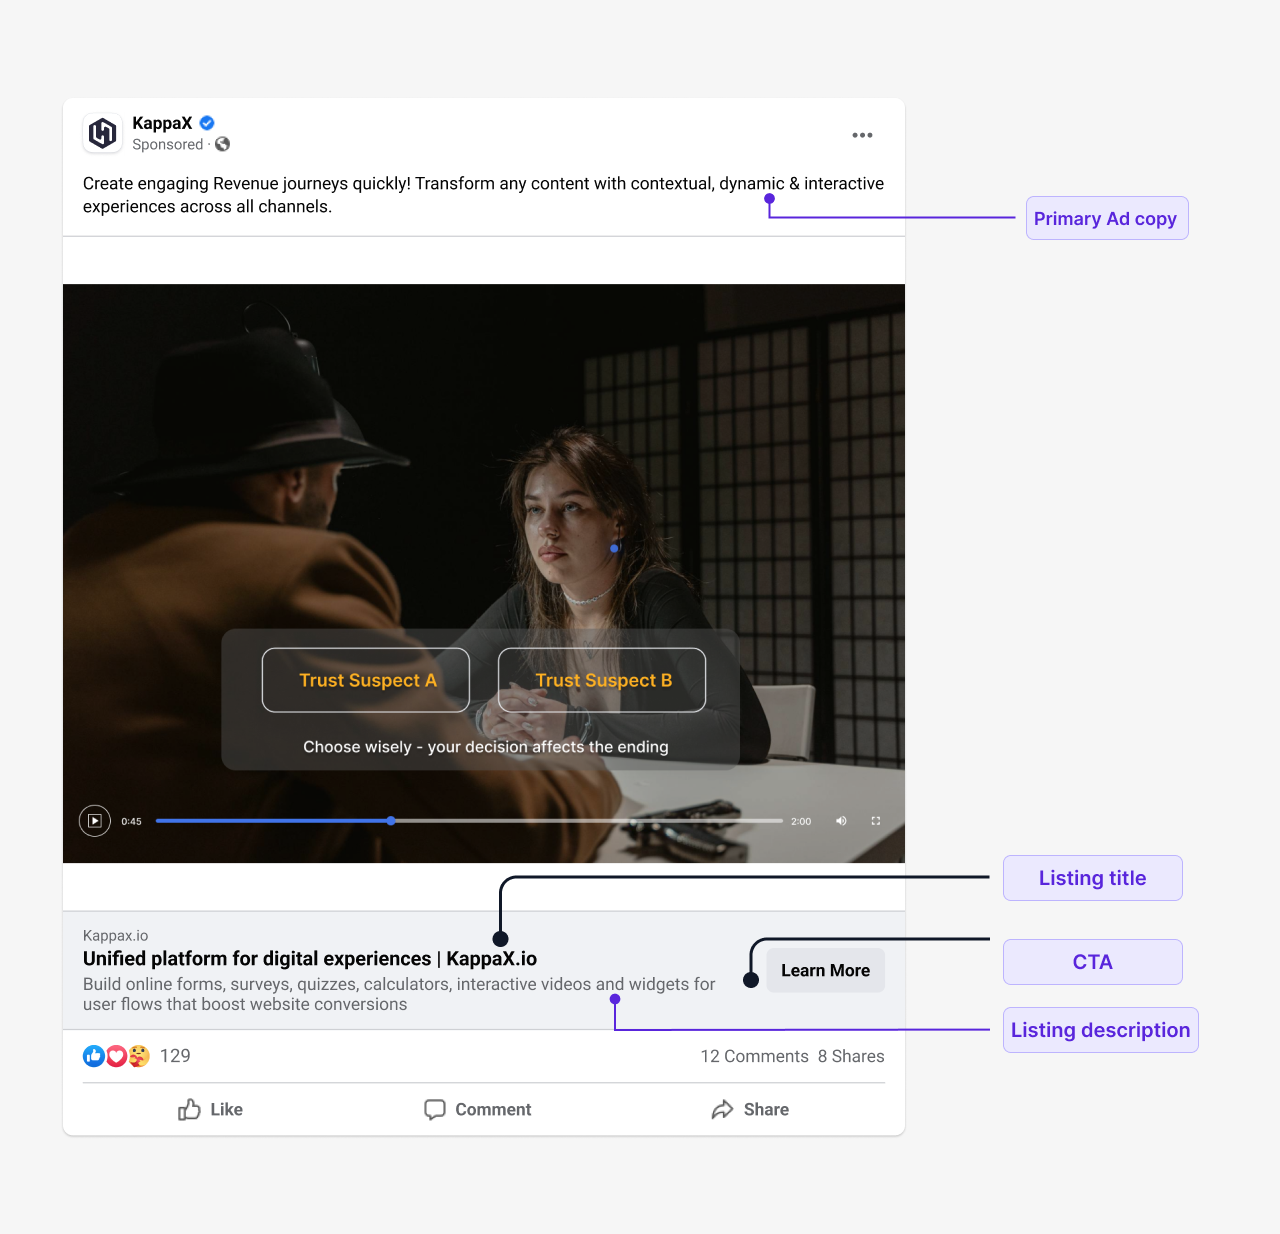Click the video progress slider handle
The width and height of the screenshot is (1280, 1234).
click(391, 821)
